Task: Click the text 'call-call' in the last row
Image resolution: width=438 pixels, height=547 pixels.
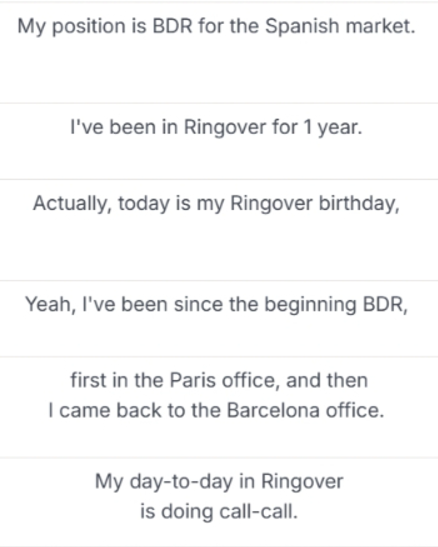Action: (258, 512)
